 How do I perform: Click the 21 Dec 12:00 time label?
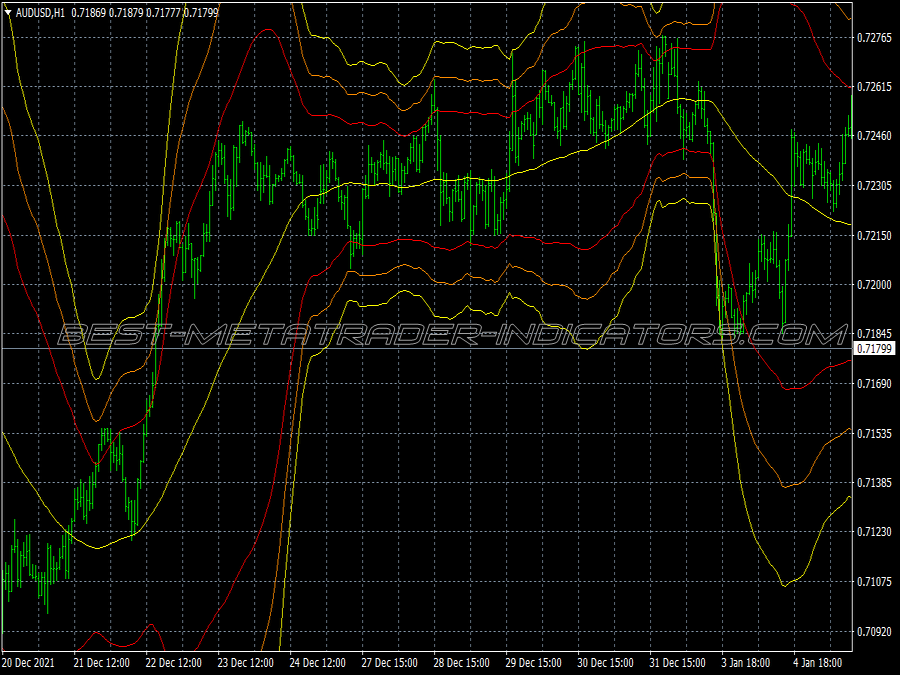pyautogui.click(x=102, y=663)
